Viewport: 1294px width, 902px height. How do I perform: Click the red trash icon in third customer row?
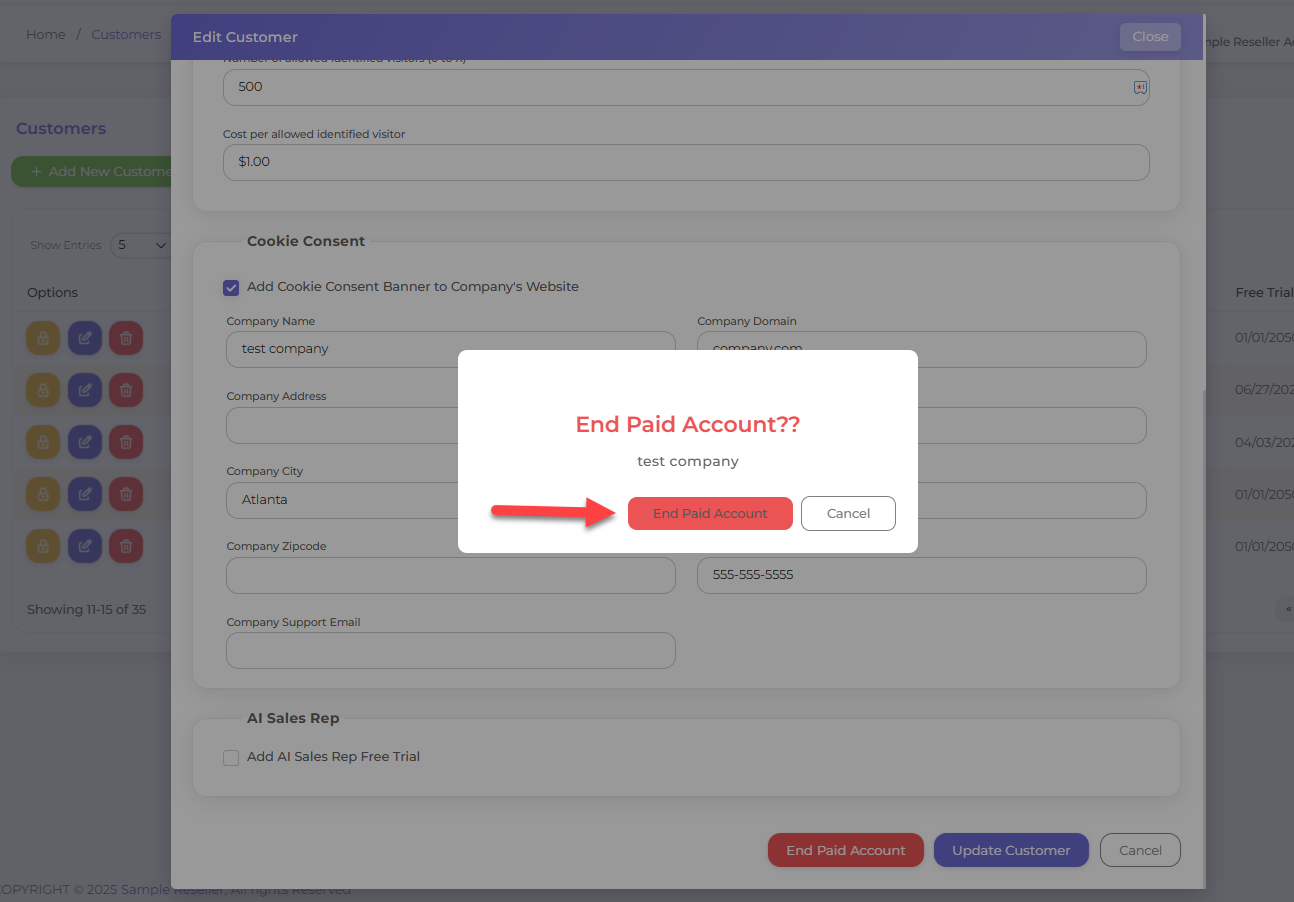click(x=126, y=442)
